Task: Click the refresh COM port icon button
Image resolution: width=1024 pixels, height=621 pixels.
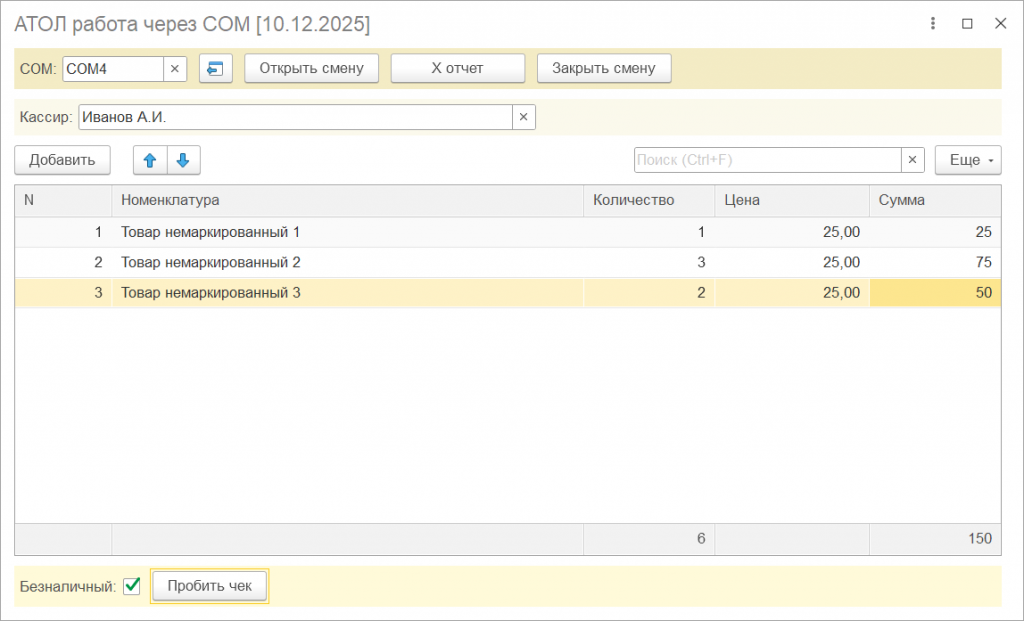Action: [x=215, y=69]
